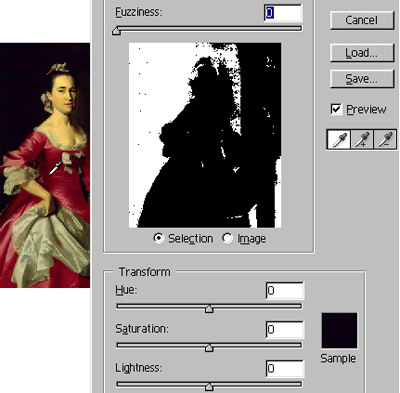The image size is (400, 393).
Task: Click the Saturation value field
Action: pos(285,329)
